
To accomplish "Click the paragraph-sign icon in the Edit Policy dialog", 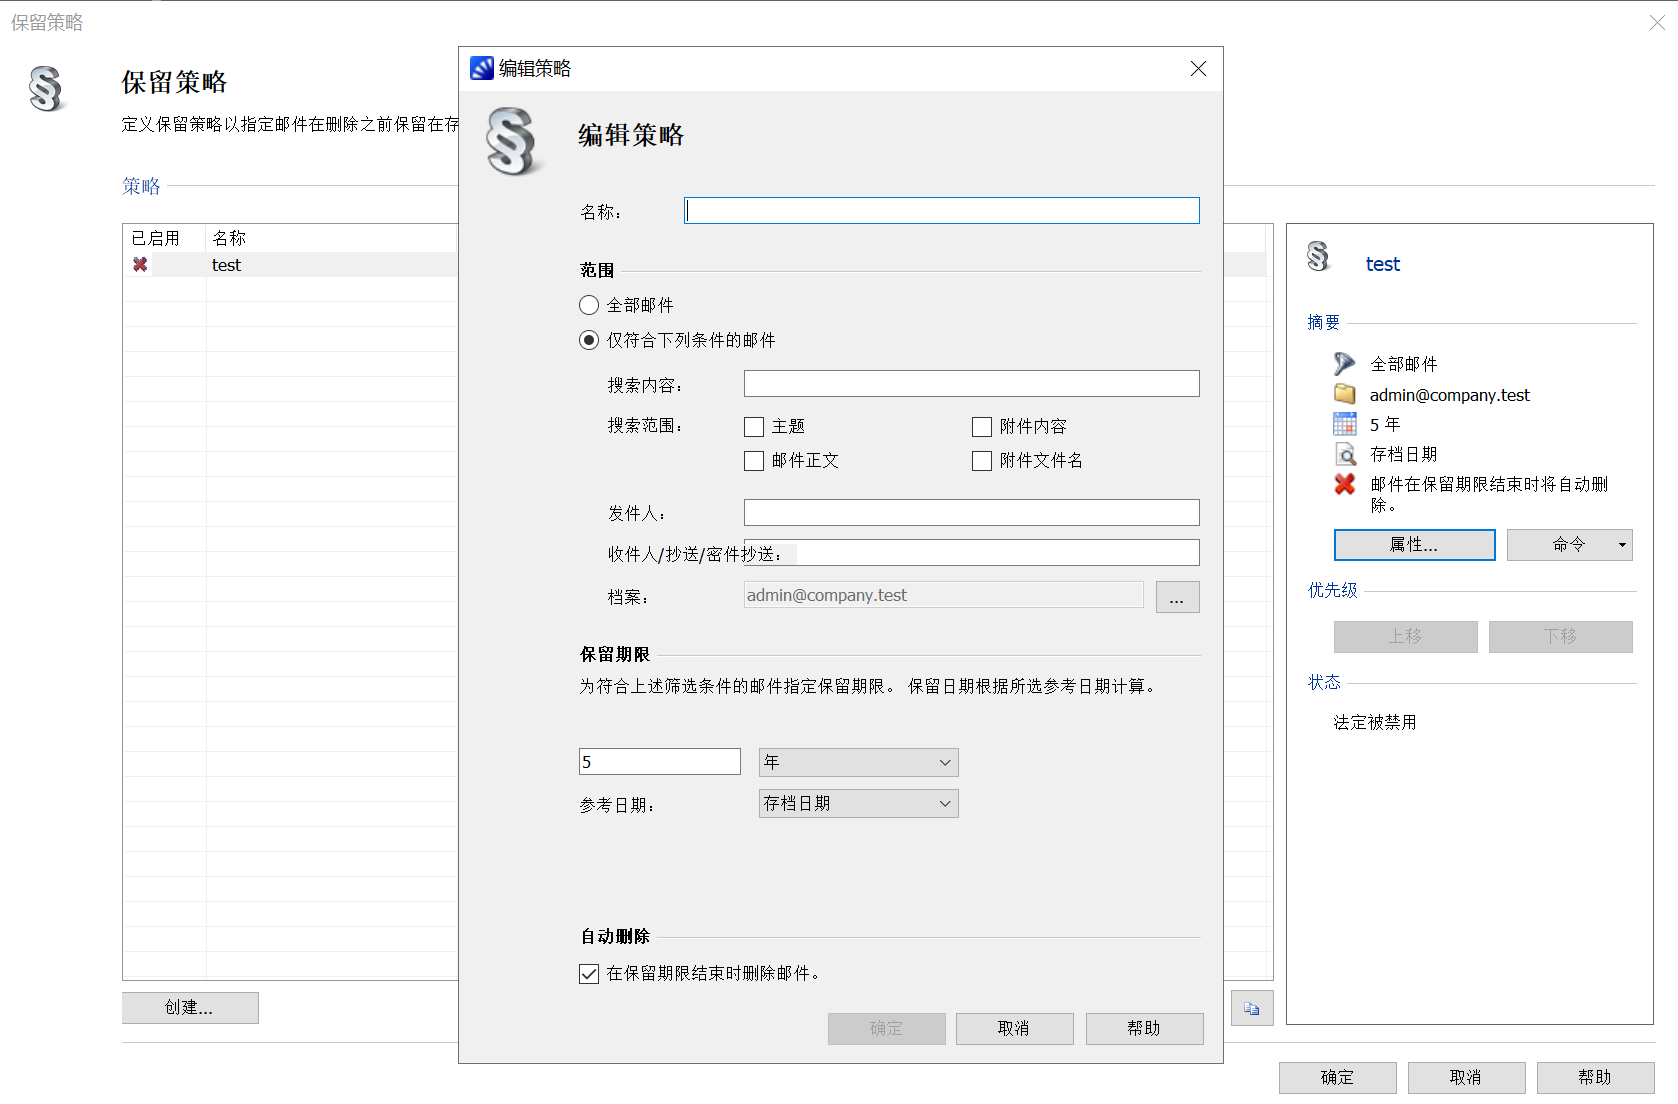I will (512, 142).
